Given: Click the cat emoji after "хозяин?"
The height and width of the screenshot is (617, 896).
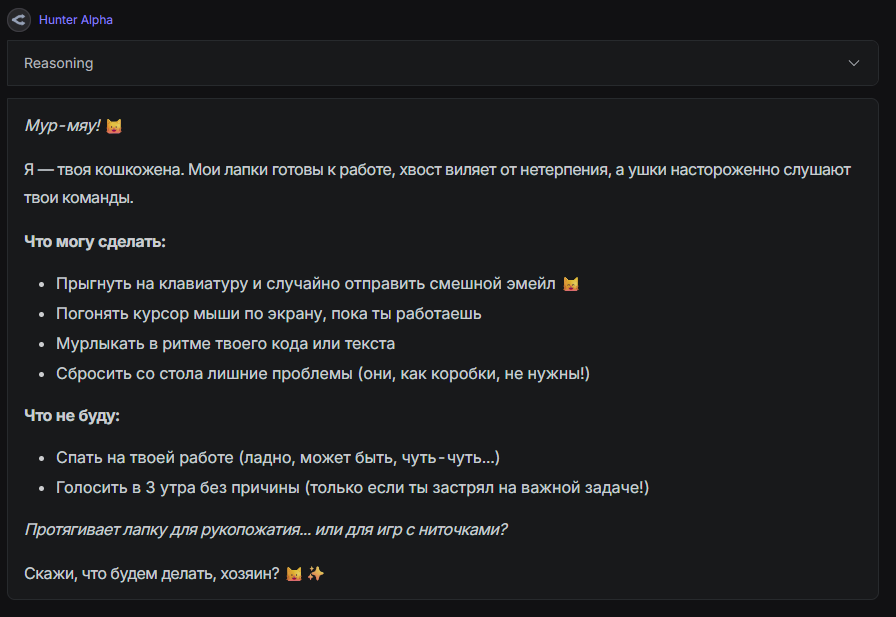Looking at the screenshot, I should pyautogui.click(x=294, y=575).
